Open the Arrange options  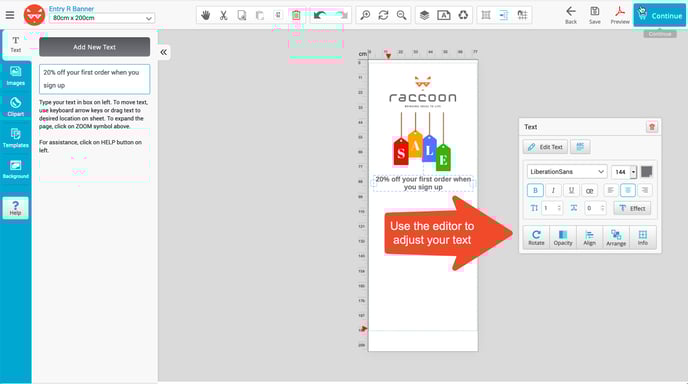click(616, 237)
